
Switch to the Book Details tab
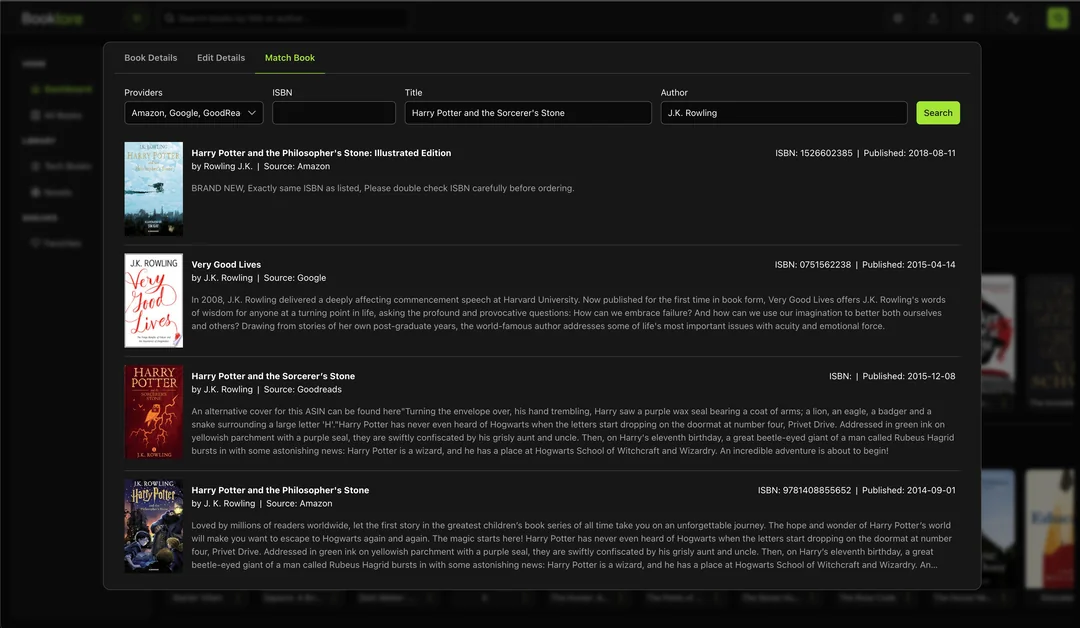150,58
